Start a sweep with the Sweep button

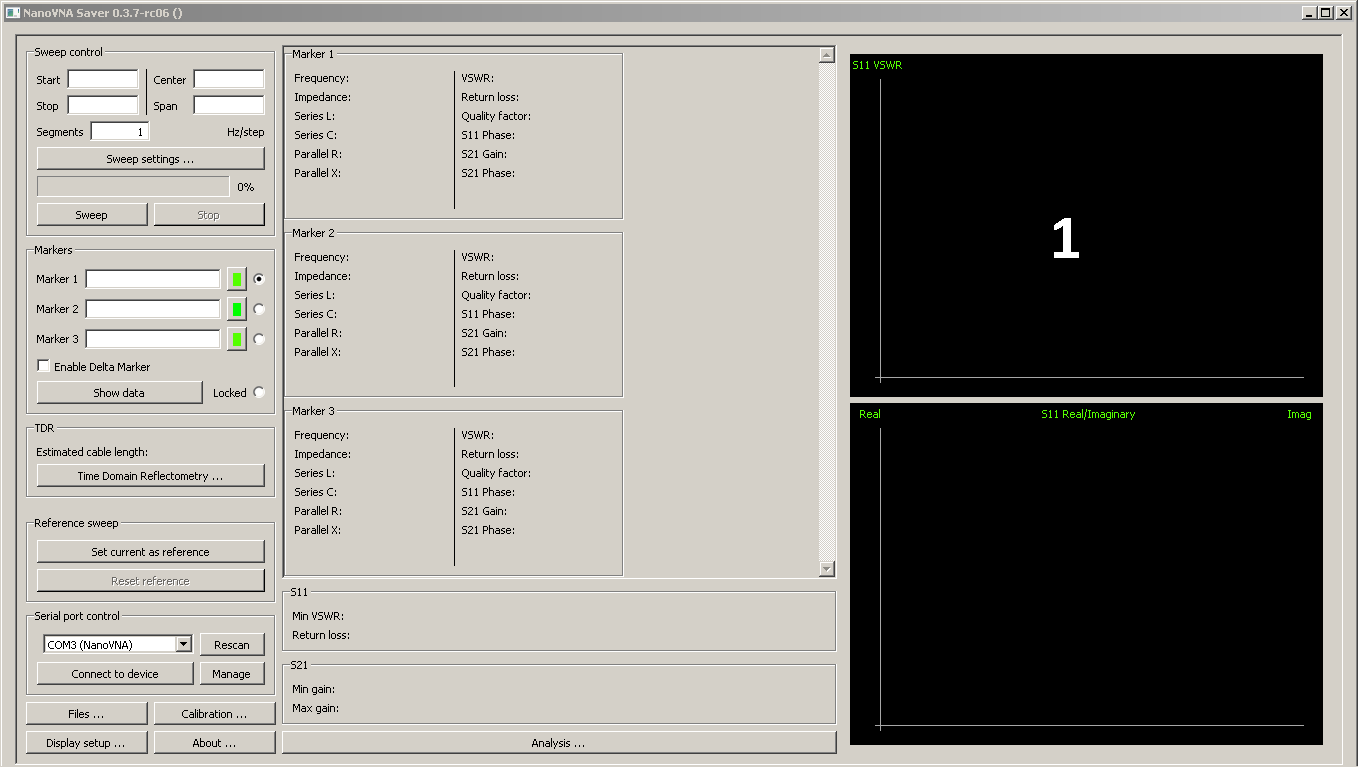(91, 214)
